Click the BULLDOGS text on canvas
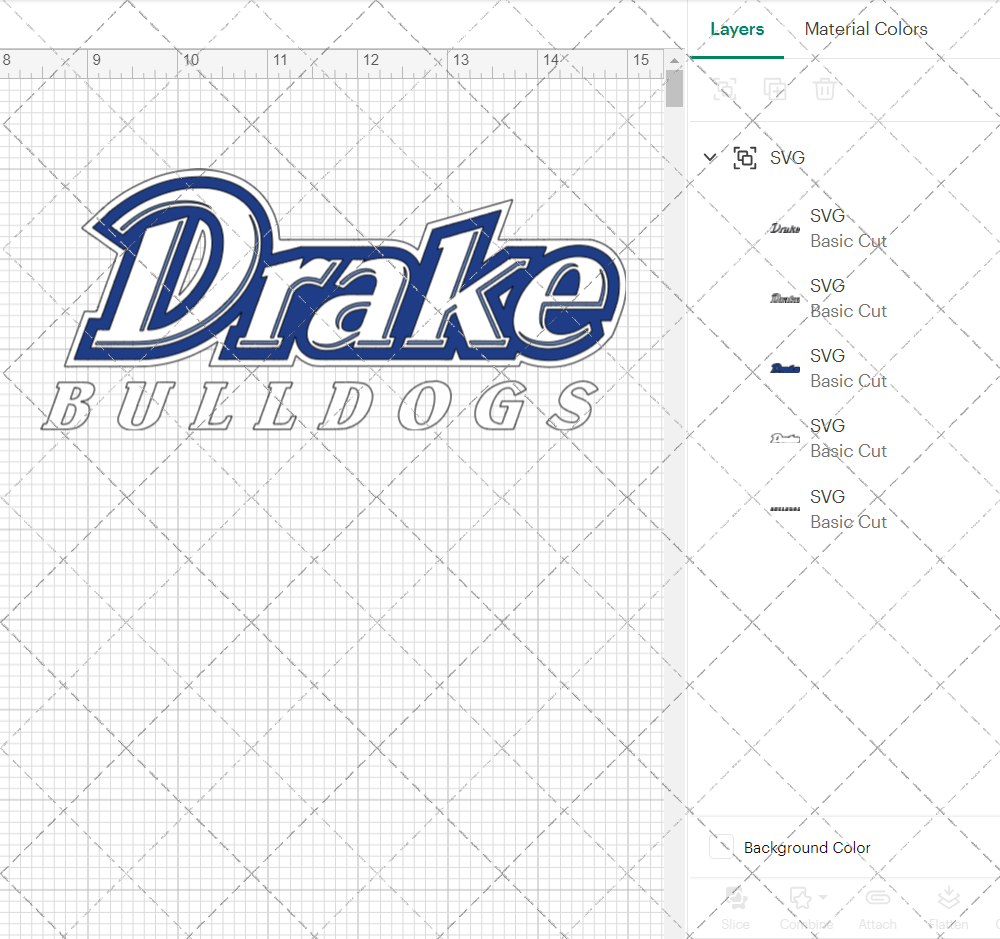This screenshot has width=1000, height=939. [x=320, y=406]
